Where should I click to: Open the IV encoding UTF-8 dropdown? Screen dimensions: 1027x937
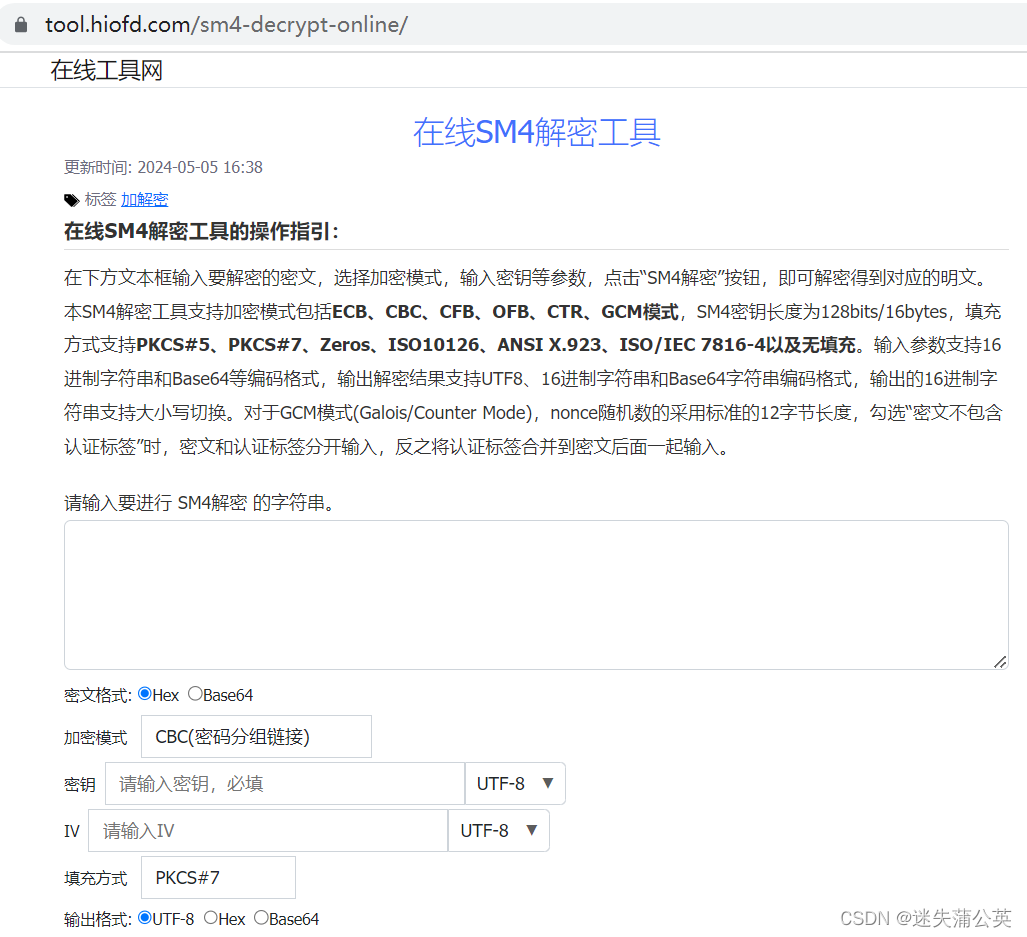(x=499, y=830)
